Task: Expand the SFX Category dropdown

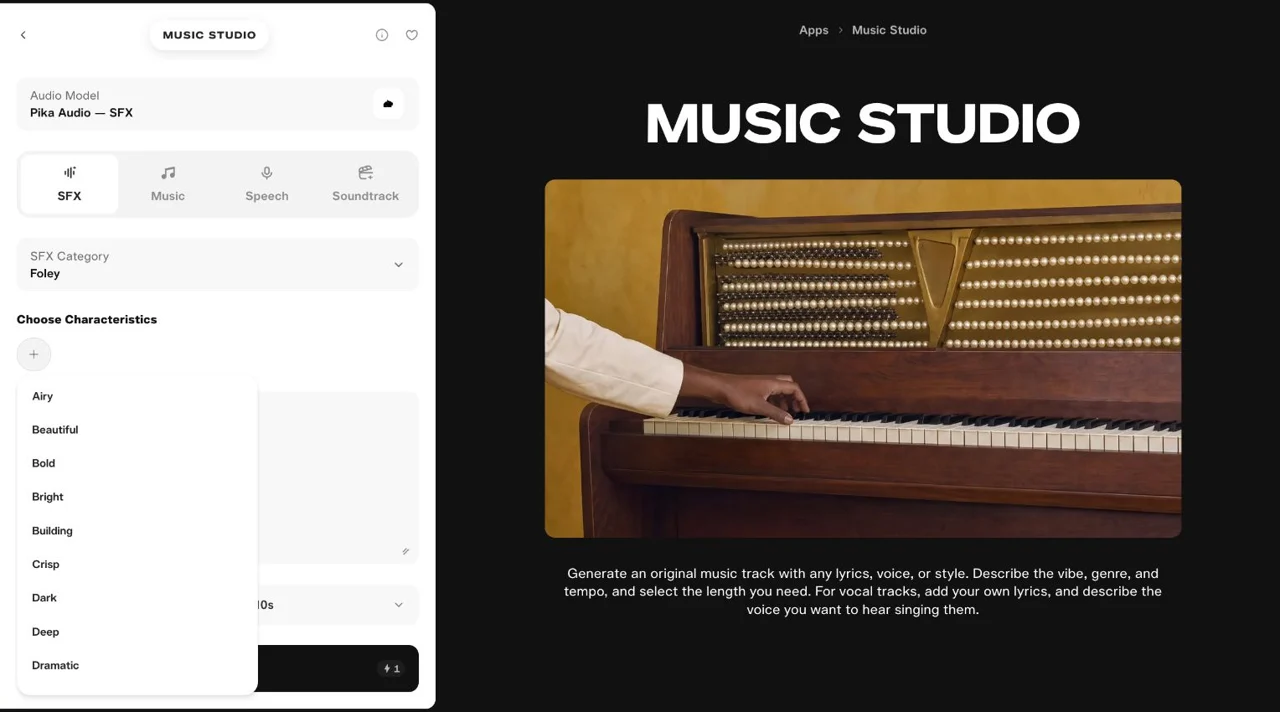Action: point(218,265)
